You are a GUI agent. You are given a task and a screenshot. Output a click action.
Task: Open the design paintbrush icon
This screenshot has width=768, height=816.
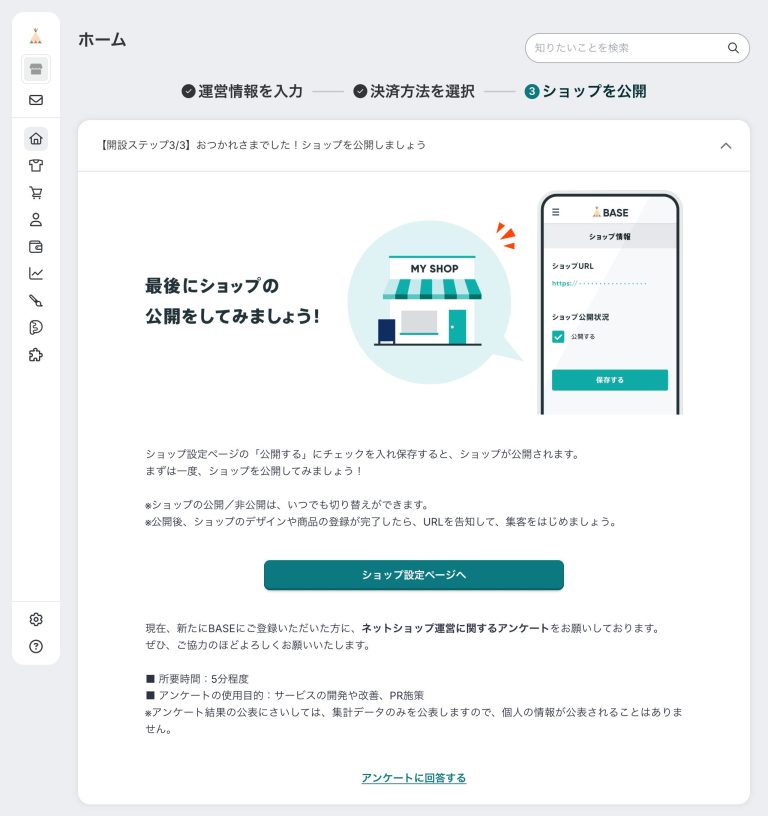coord(36,301)
